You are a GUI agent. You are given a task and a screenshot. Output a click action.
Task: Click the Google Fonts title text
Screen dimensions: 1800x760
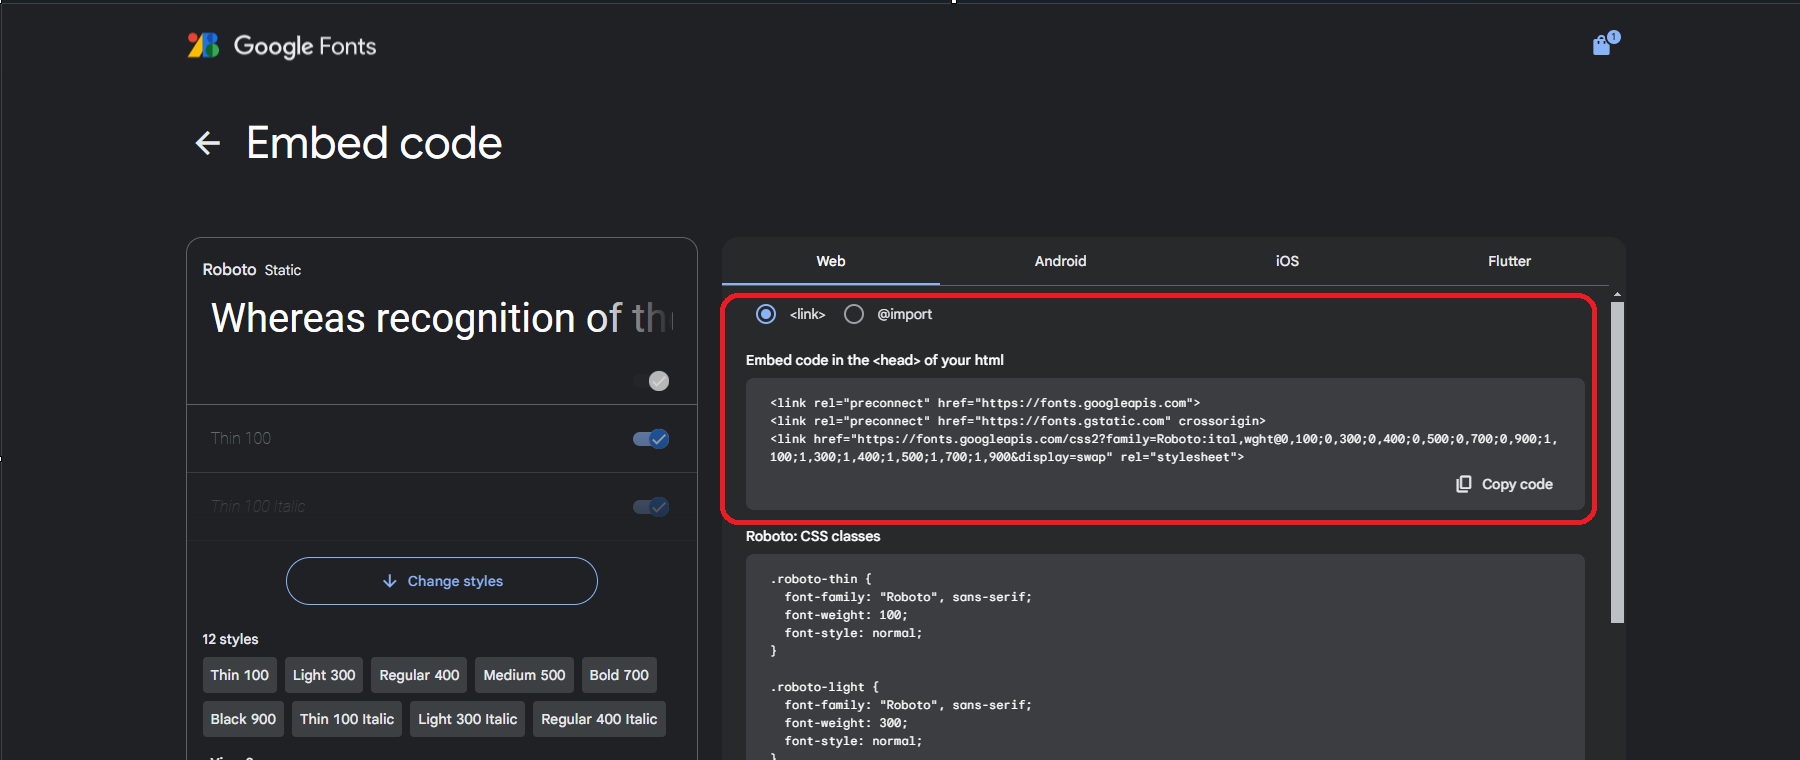(x=305, y=46)
